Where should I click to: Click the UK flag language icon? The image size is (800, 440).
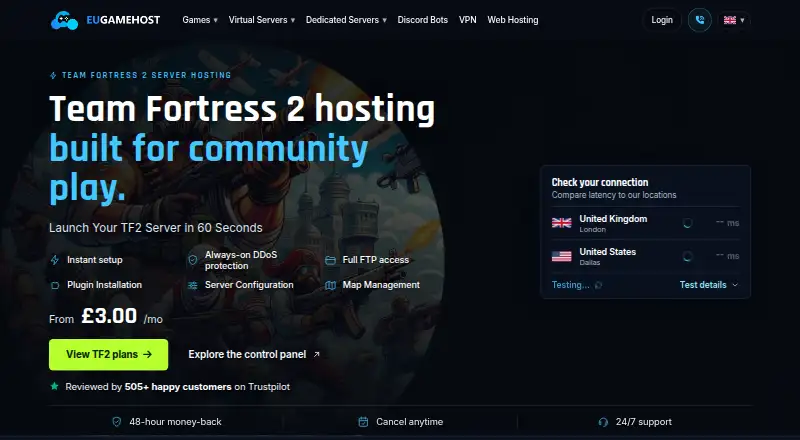click(x=730, y=20)
